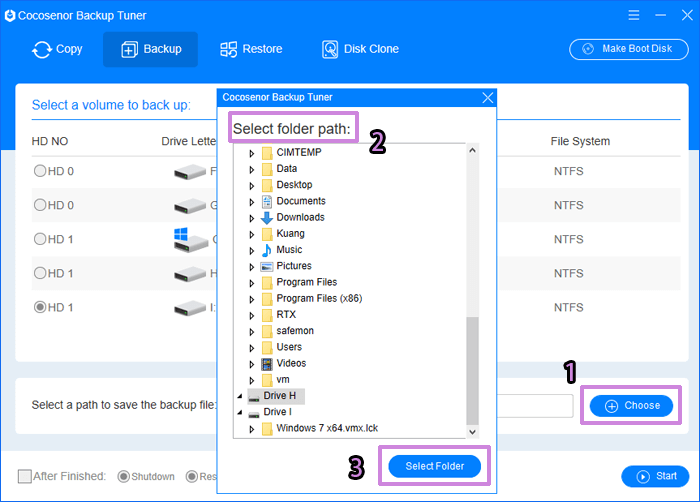This screenshot has height=502, width=700.
Task: Select Windows 7 x64.vmx.lck folder
Action: click(x=327, y=428)
